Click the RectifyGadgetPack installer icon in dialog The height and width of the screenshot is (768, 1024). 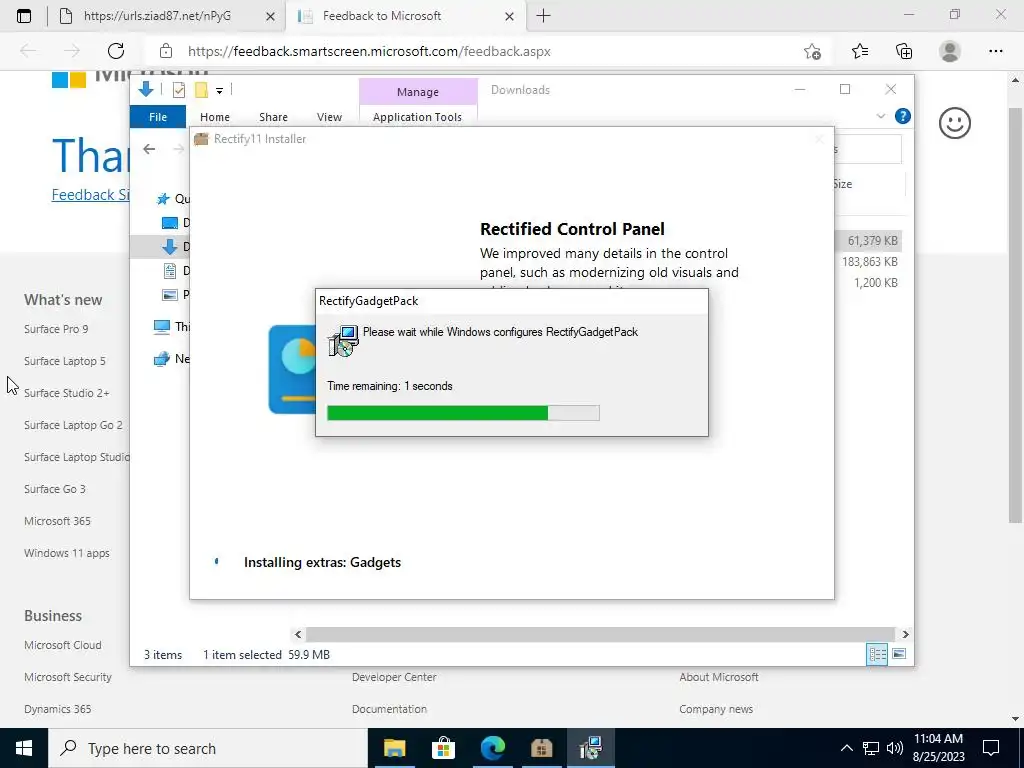[344, 341]
